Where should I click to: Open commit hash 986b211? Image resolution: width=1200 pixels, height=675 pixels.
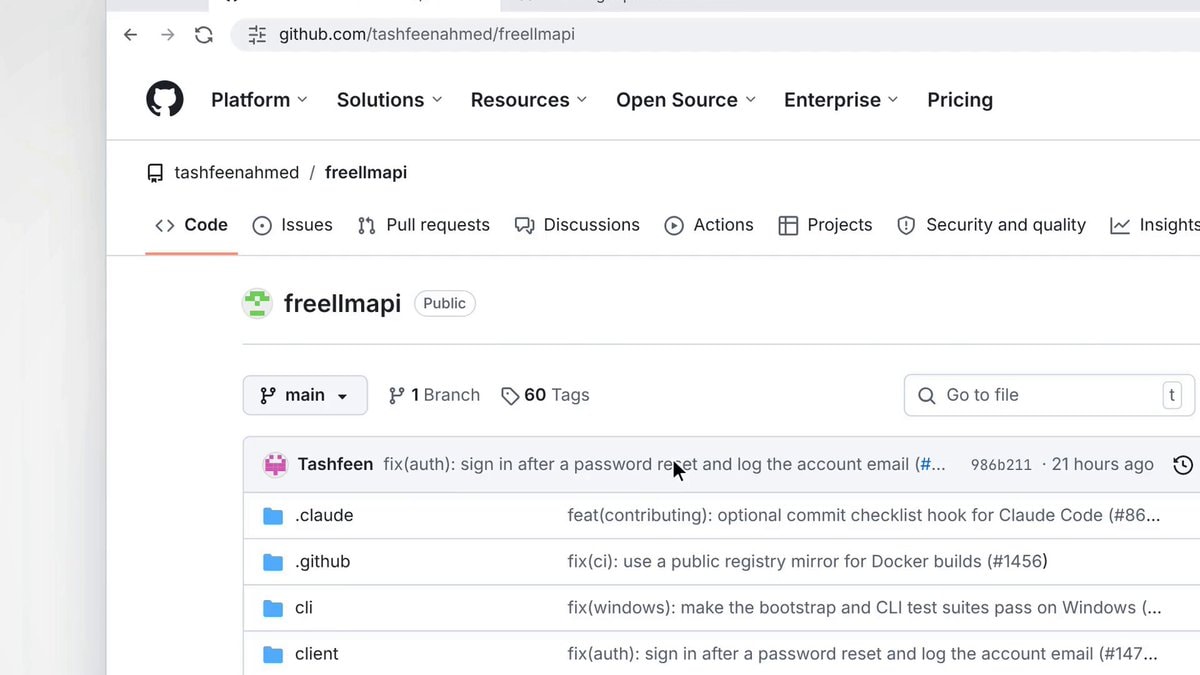1001,465
